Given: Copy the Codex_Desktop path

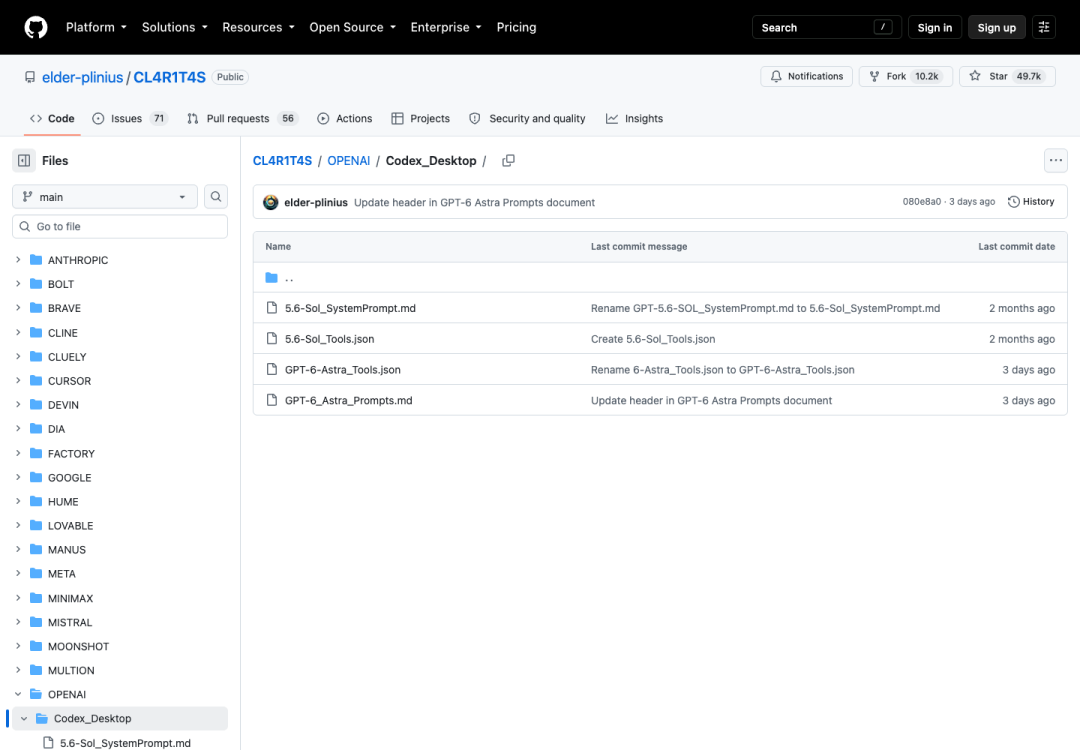Looking at the screenshot, I should coord(508,160).
